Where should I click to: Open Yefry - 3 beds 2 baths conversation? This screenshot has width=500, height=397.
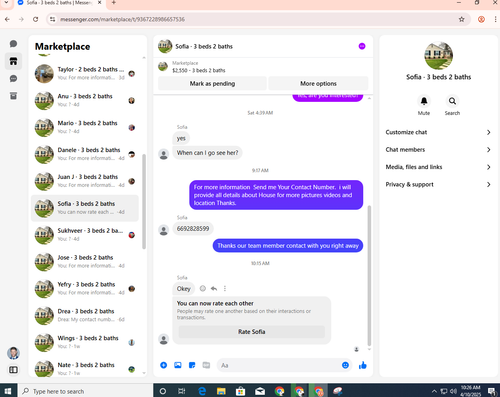pos(85,289)
